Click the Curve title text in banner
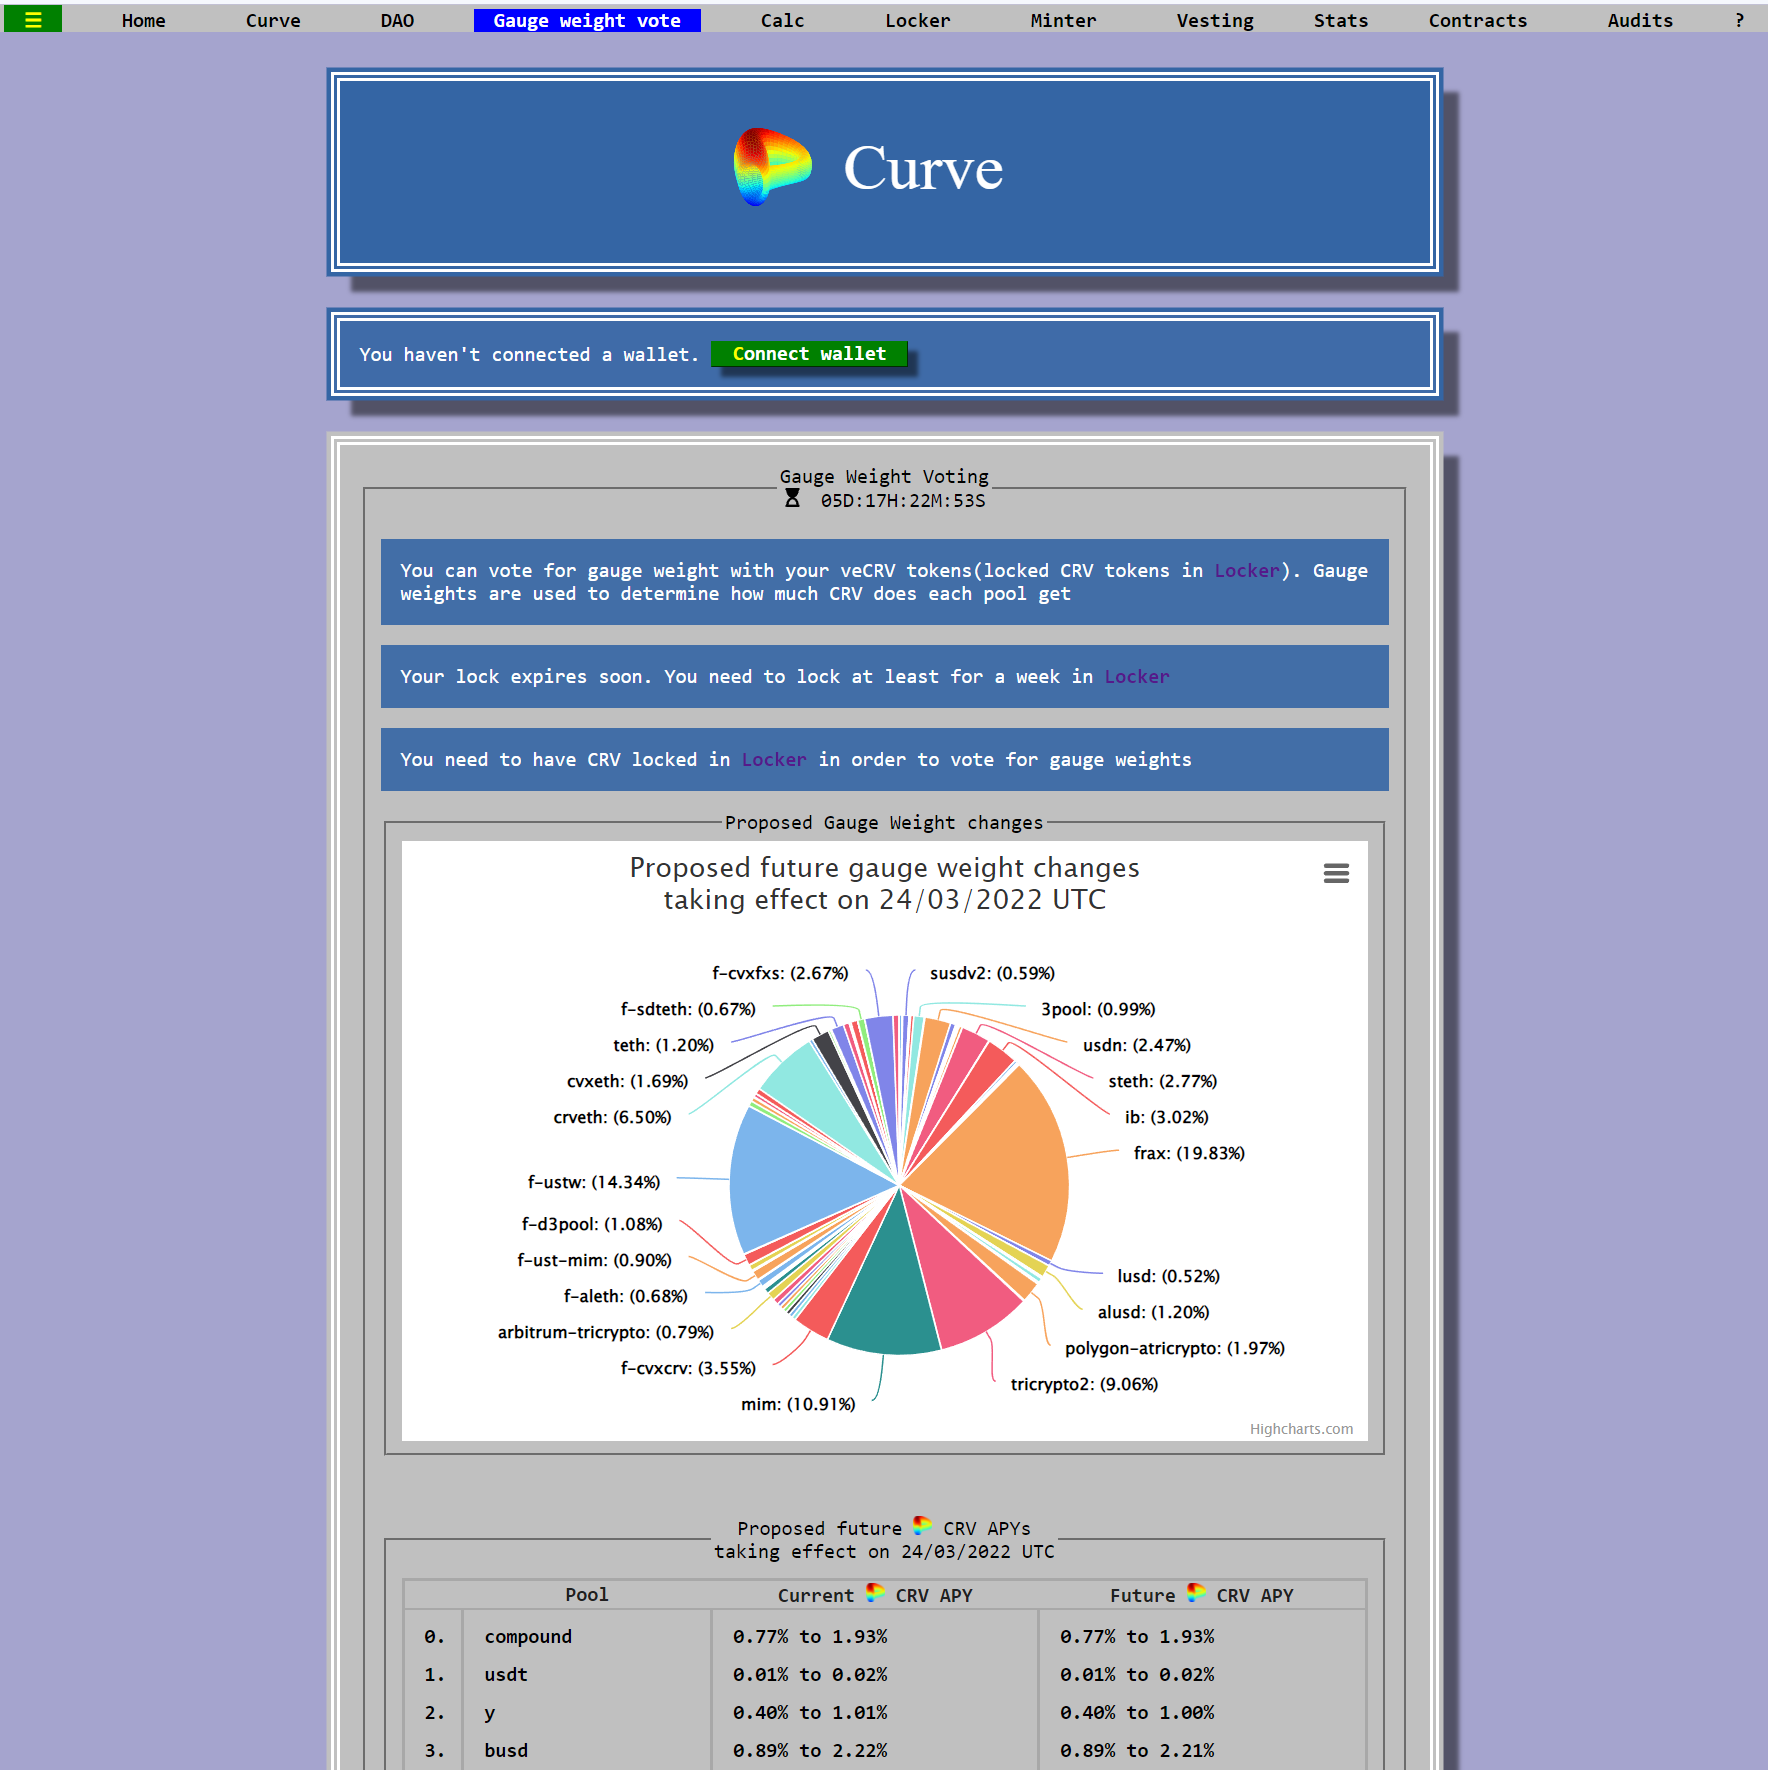Image resolution: width=1768 pixels, height=1770 pixels. 923,167
